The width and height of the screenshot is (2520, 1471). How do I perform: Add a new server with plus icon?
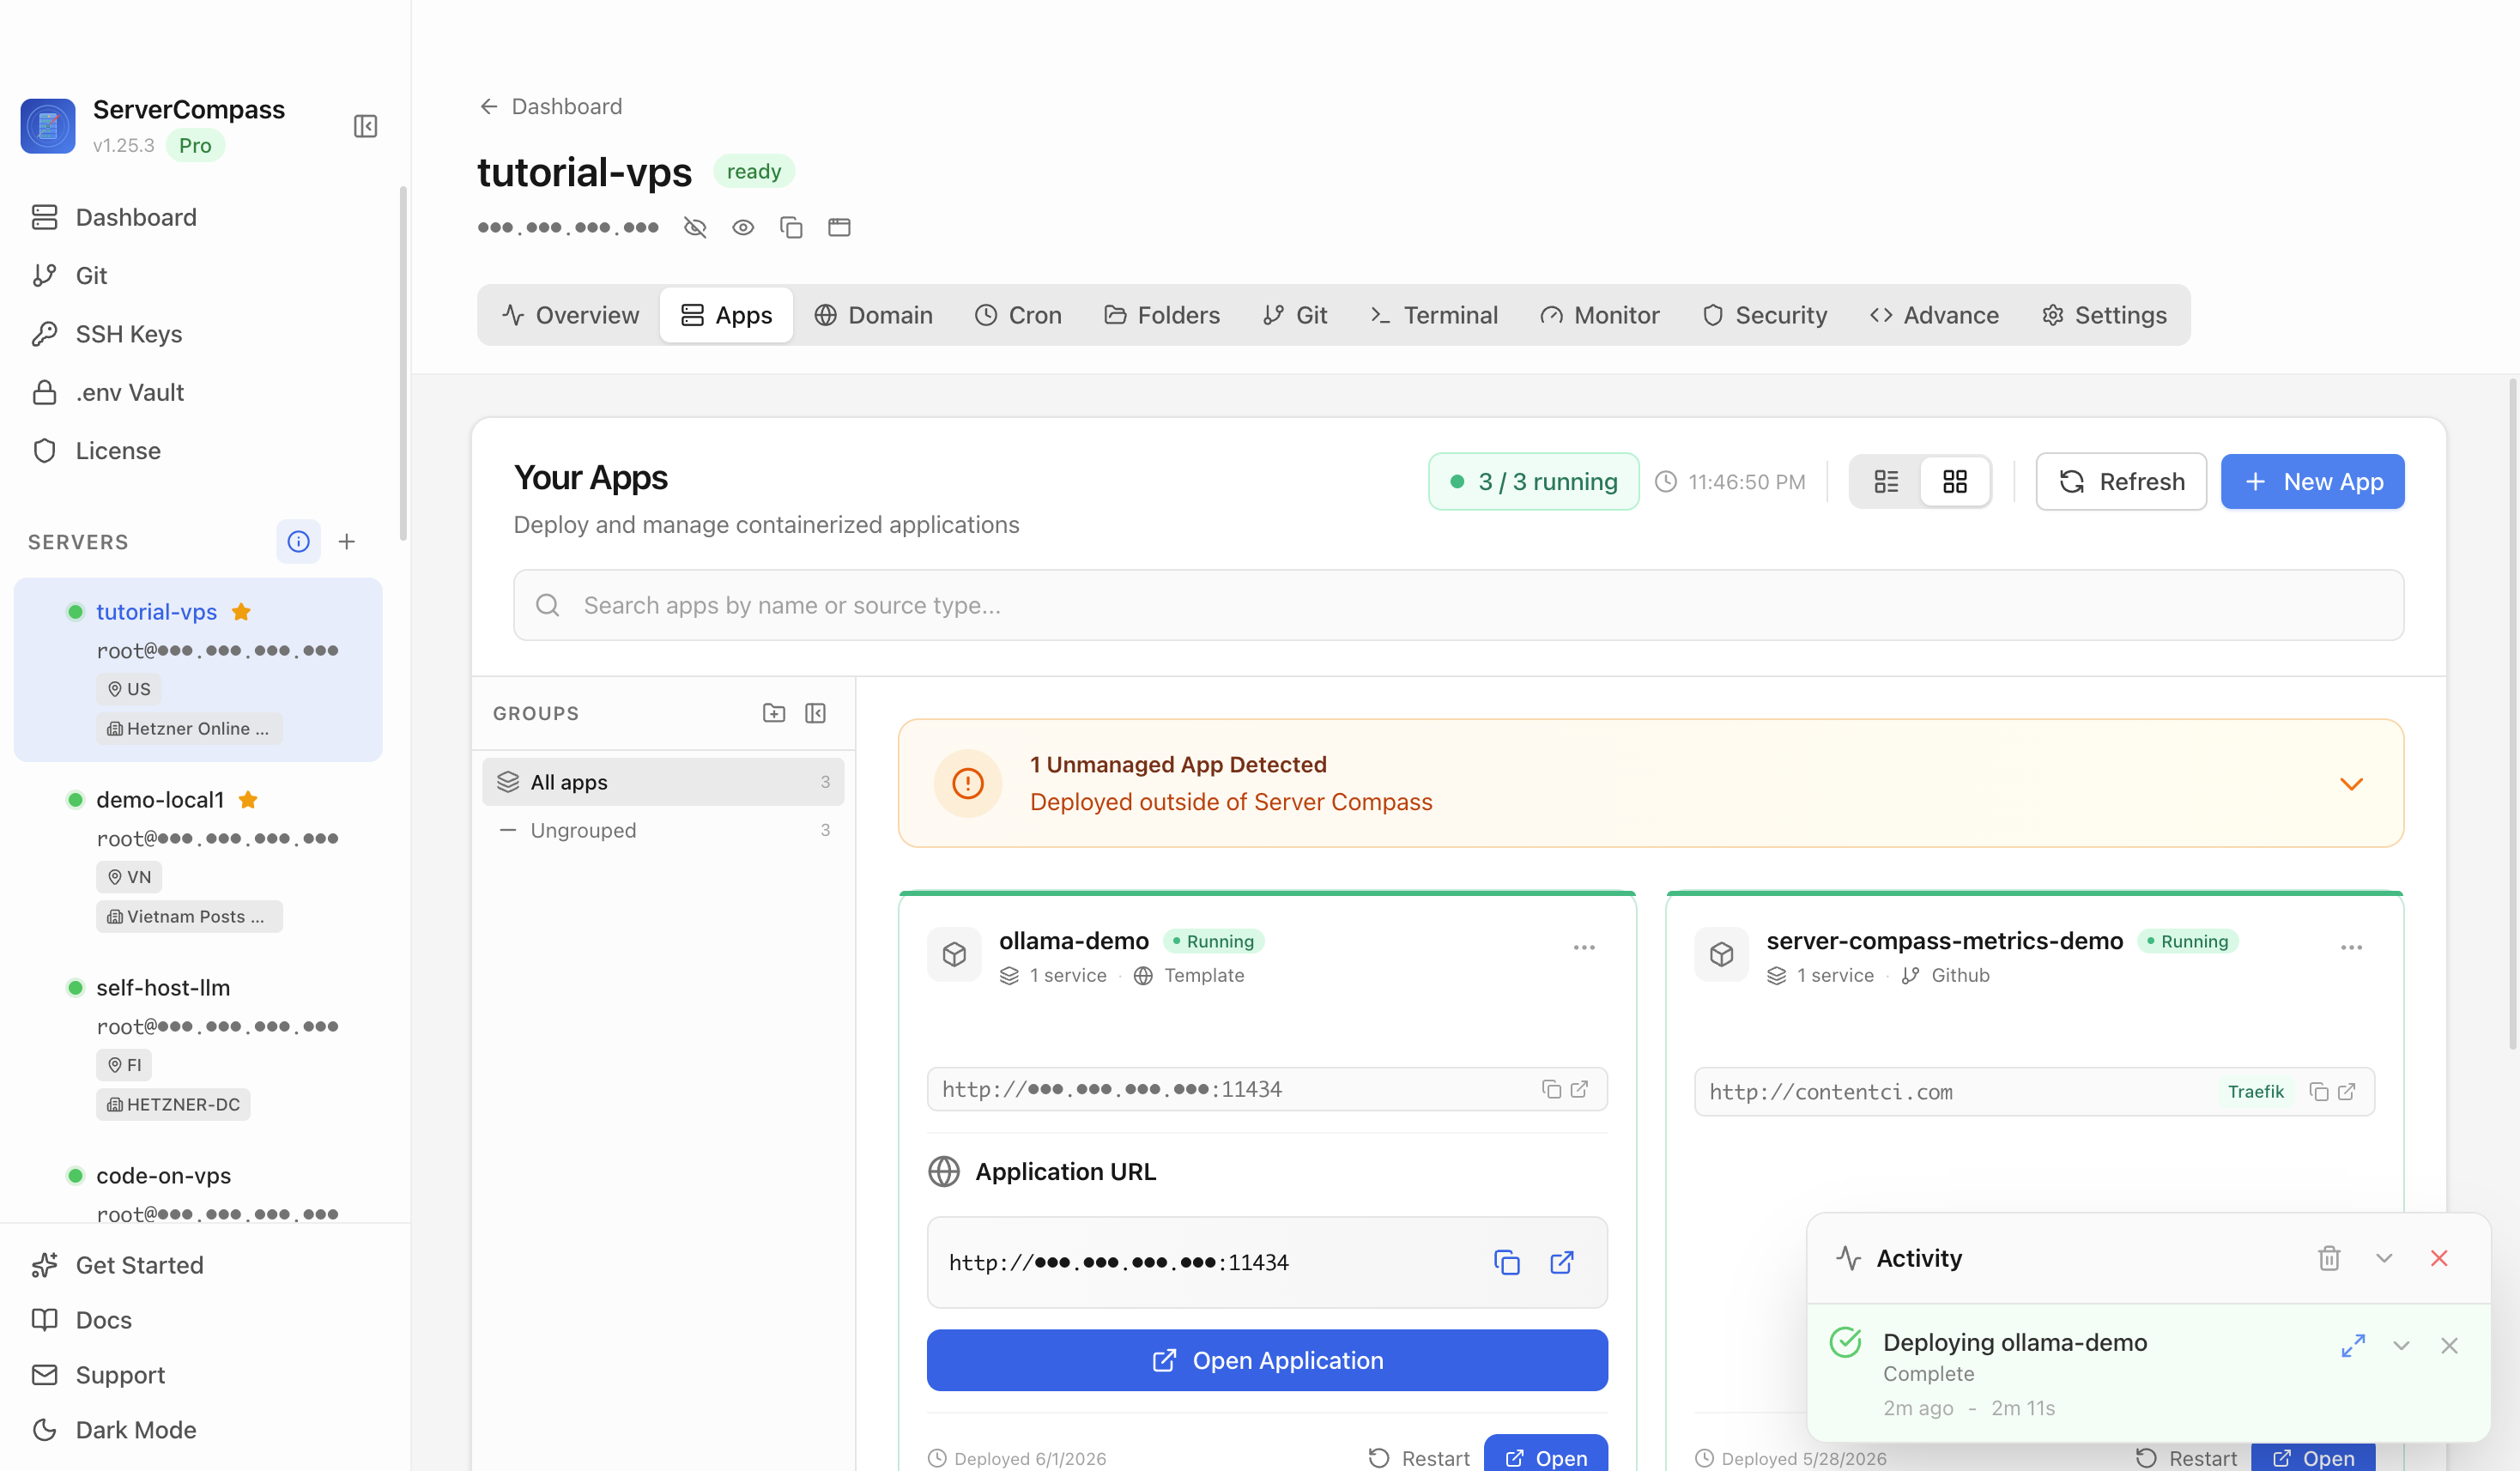347,541
